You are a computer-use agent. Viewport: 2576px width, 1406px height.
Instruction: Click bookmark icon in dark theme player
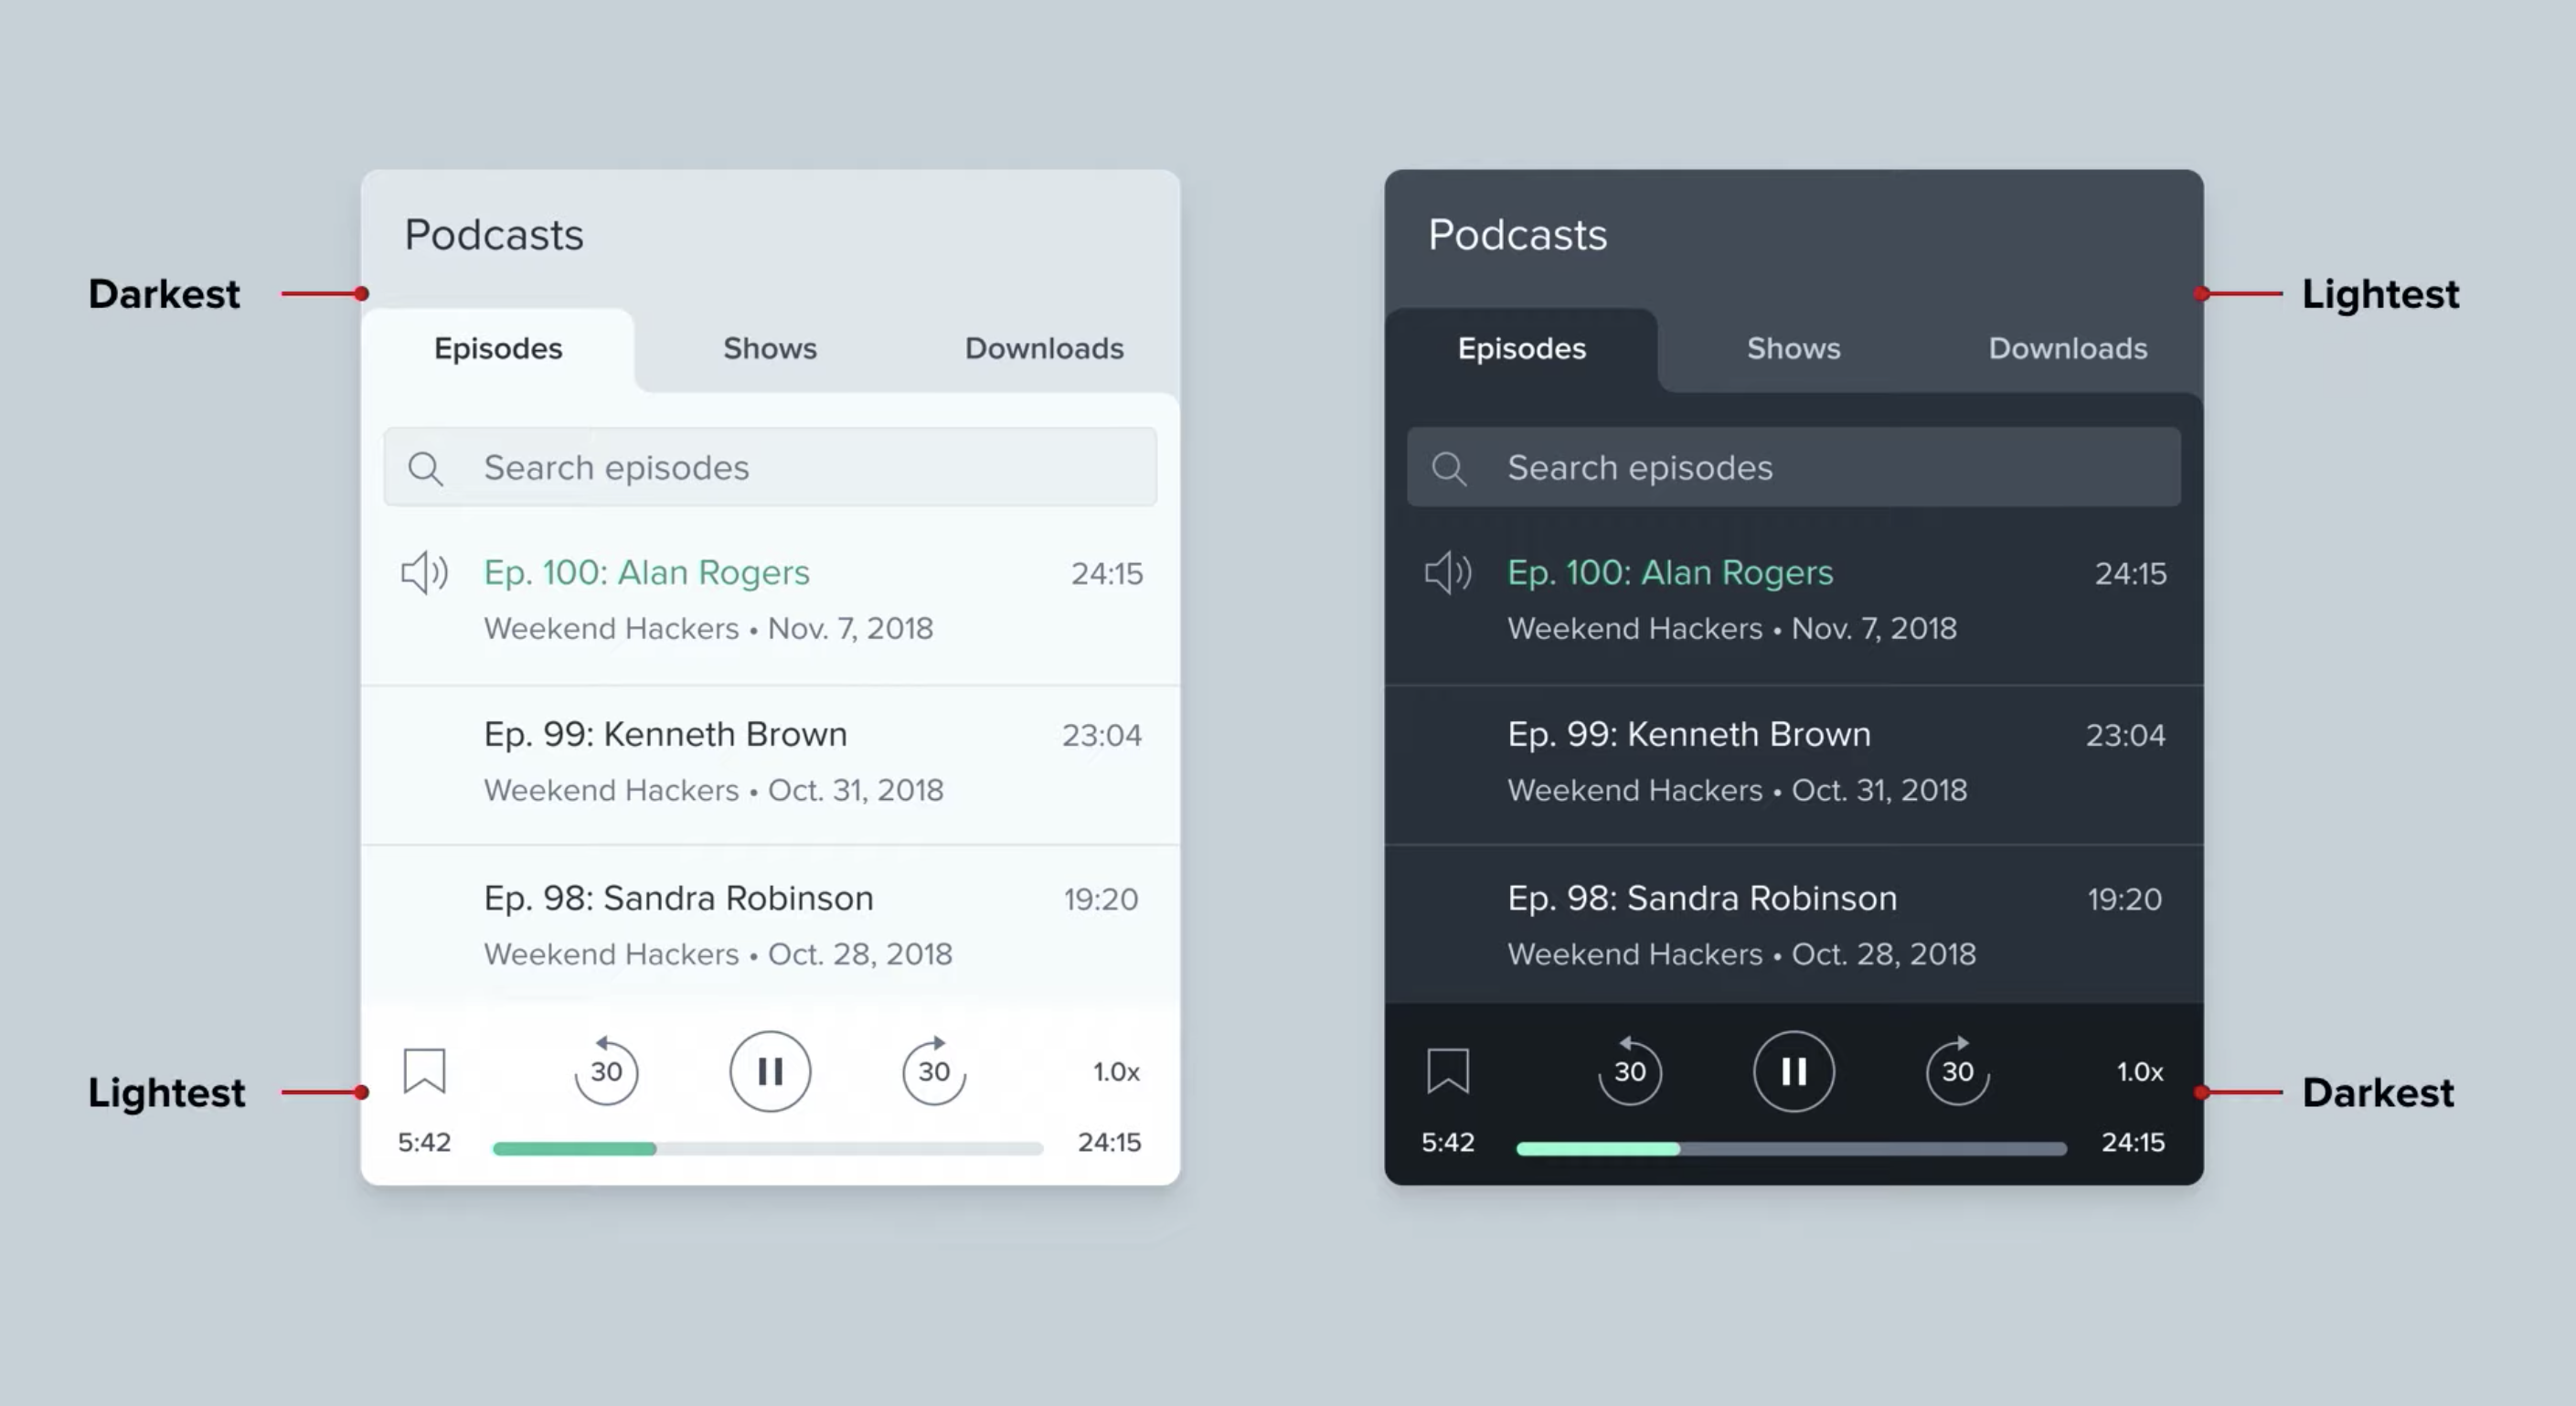[1447, 1071]
